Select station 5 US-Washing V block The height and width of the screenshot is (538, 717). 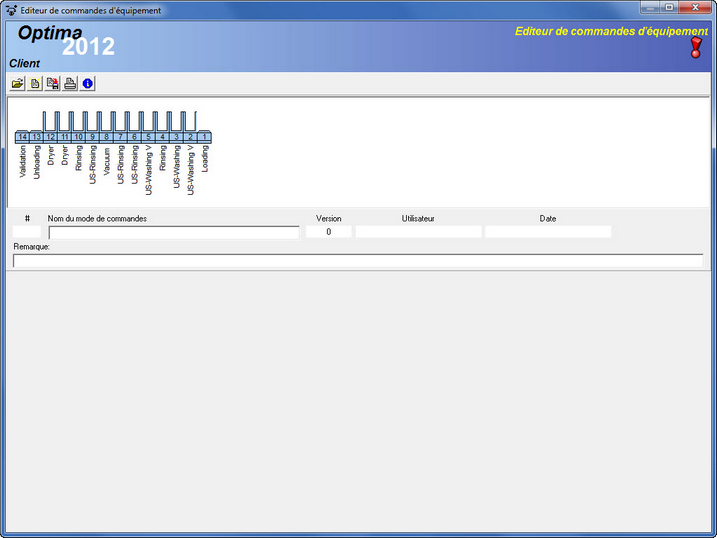tap(149, 137)
